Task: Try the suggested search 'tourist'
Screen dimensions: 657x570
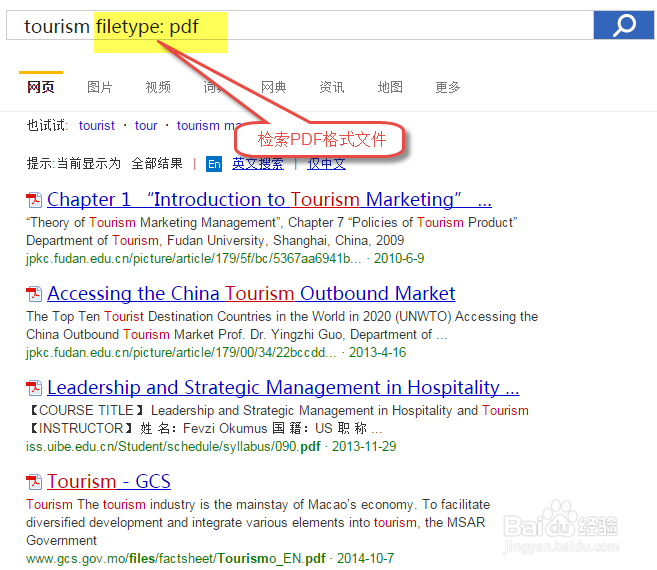Action: pos(97,125)
